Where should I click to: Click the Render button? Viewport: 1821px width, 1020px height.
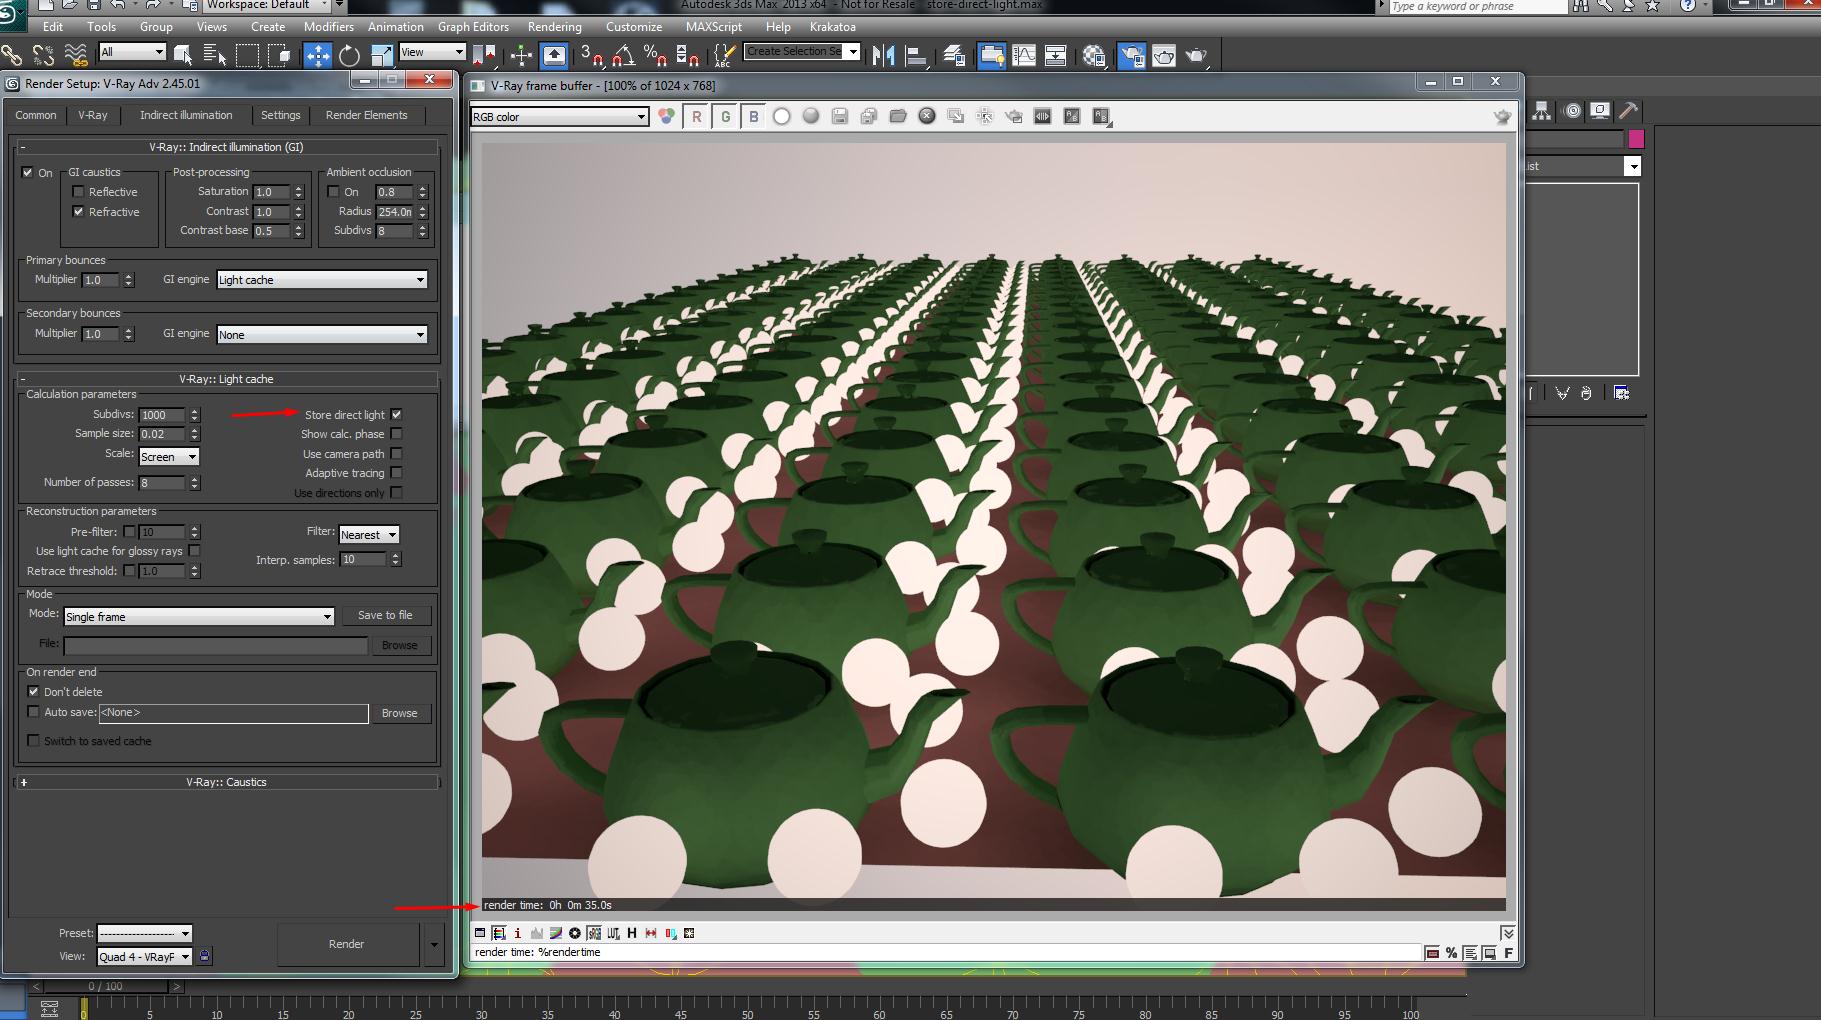tap(347, 944)
